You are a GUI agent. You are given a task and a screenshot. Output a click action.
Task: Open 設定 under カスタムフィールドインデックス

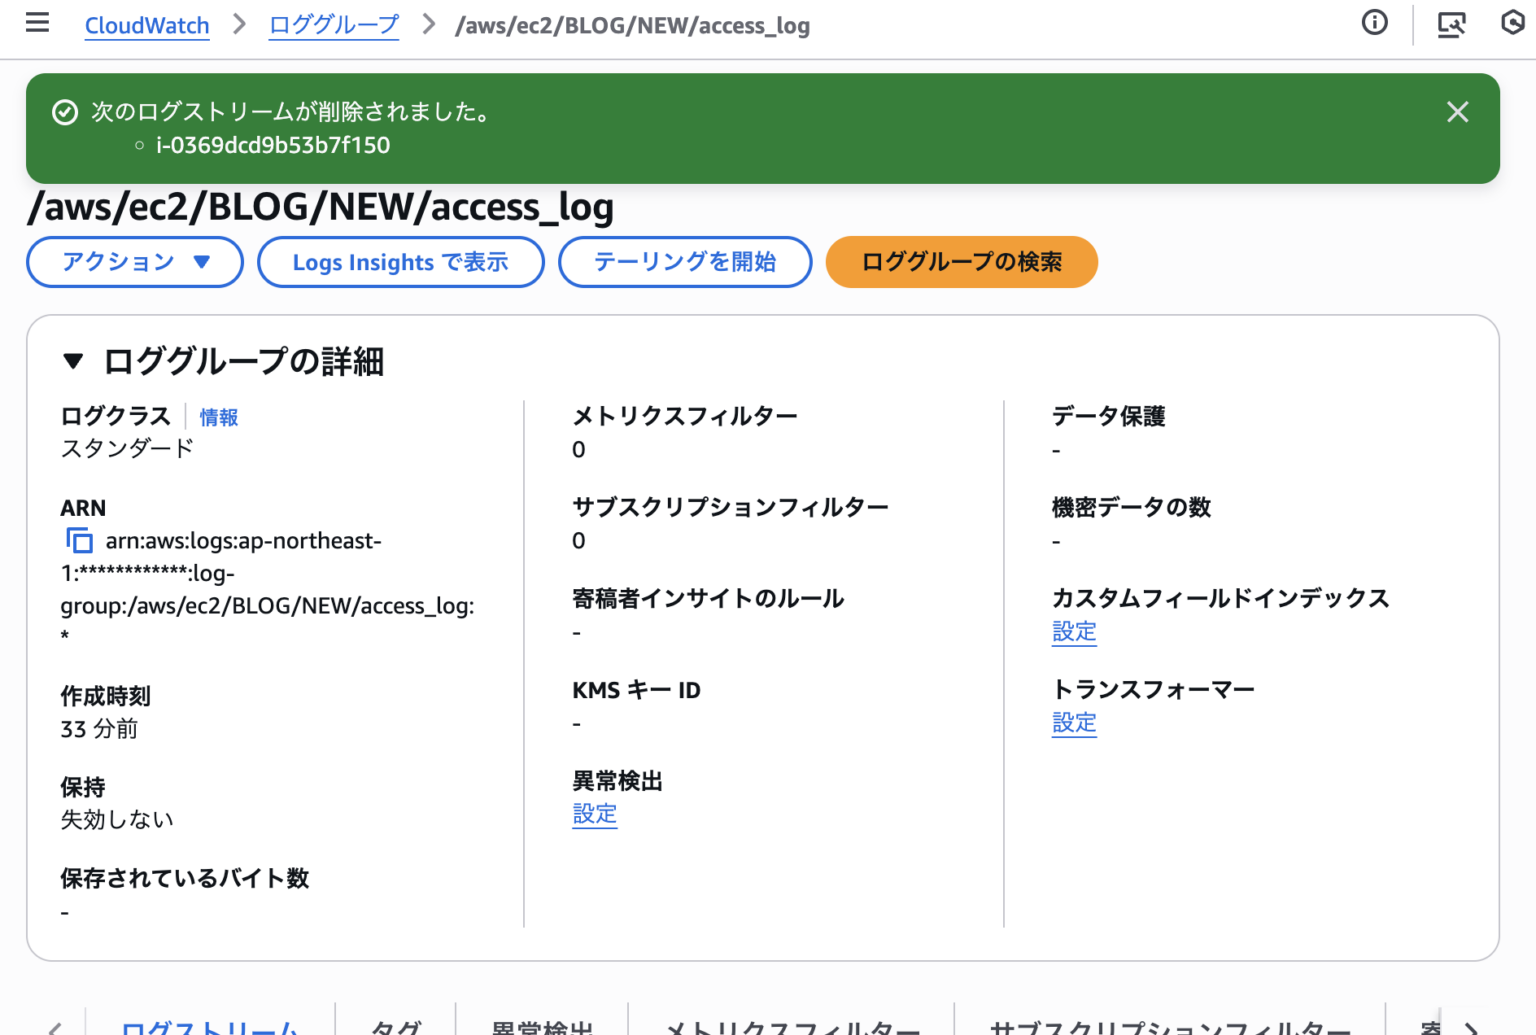coord(1074,632)
